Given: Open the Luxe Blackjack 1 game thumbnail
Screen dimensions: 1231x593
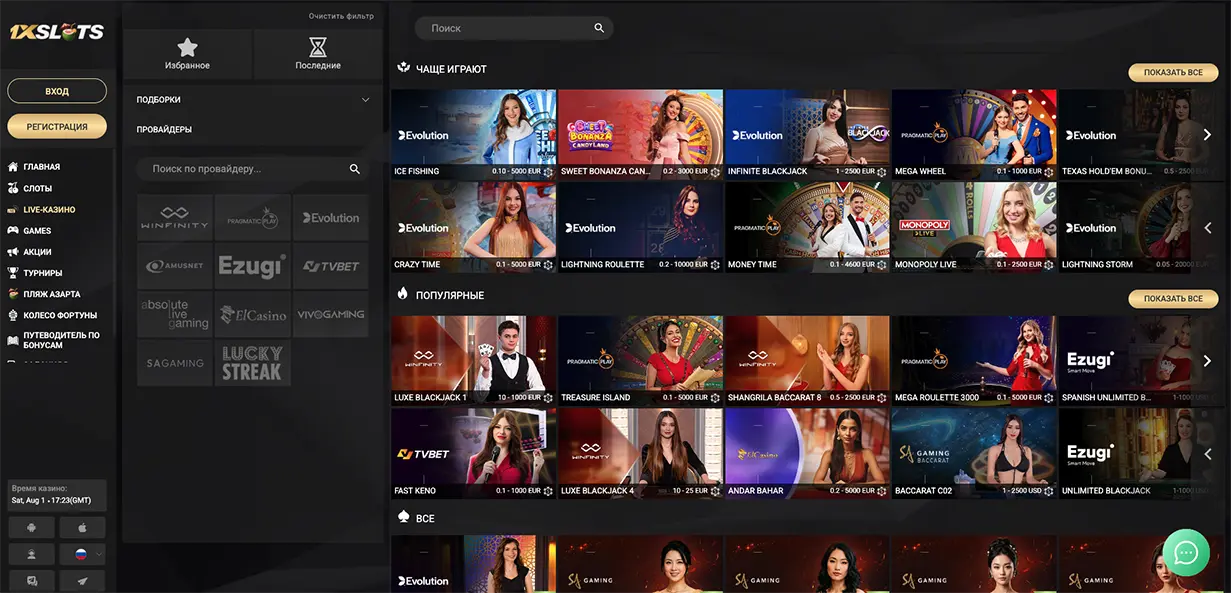Looking at the screenshot, I should [x=473, y=360].
